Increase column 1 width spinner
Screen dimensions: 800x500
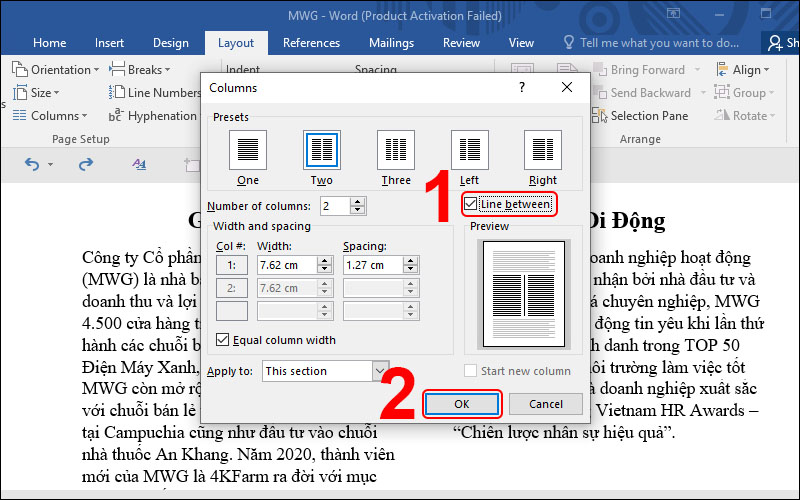[x=324, y=261]
